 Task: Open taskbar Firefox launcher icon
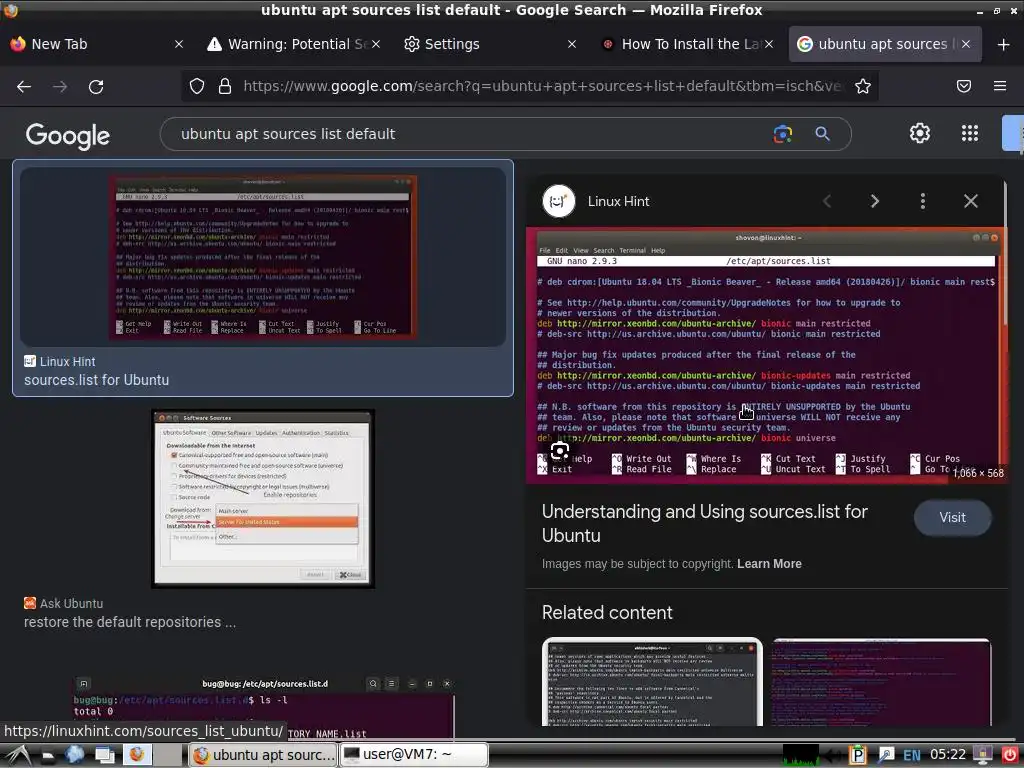tap(136, 755)
